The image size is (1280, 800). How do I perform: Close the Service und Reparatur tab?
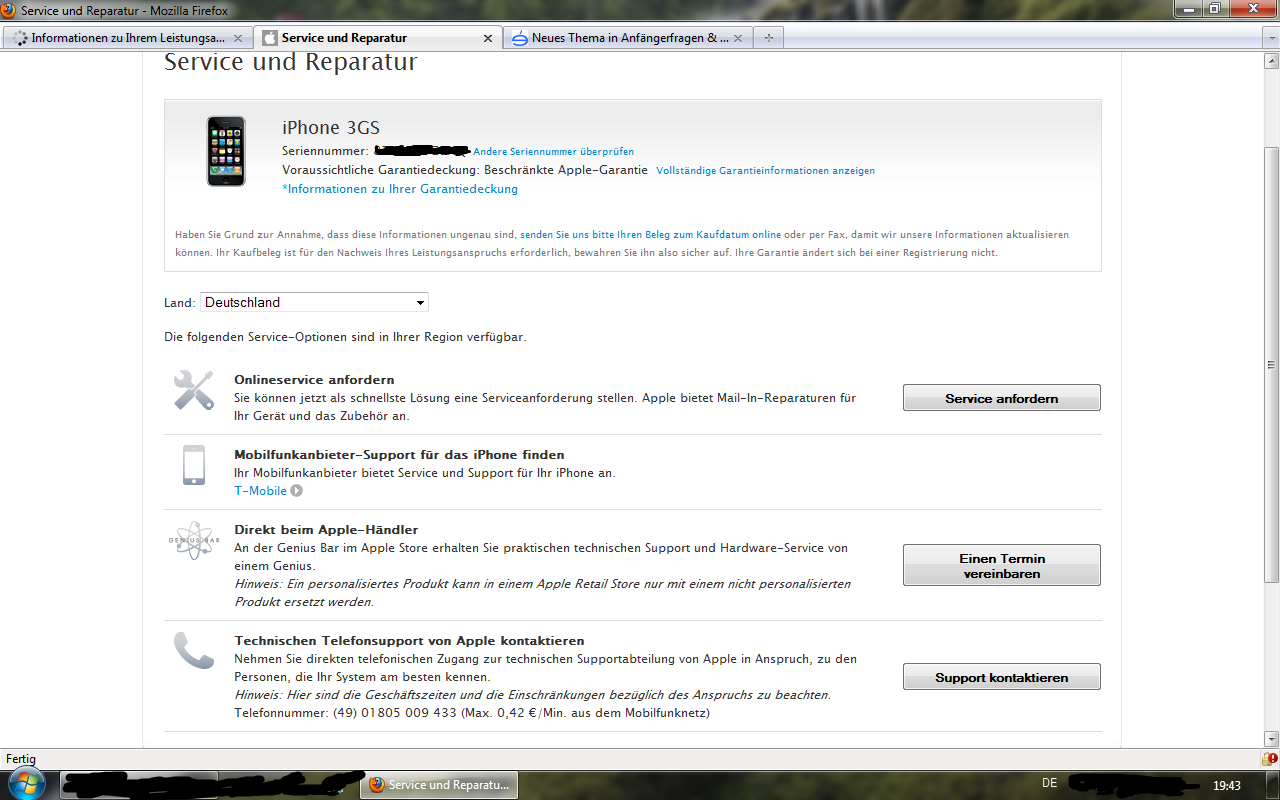click(488, 38)
